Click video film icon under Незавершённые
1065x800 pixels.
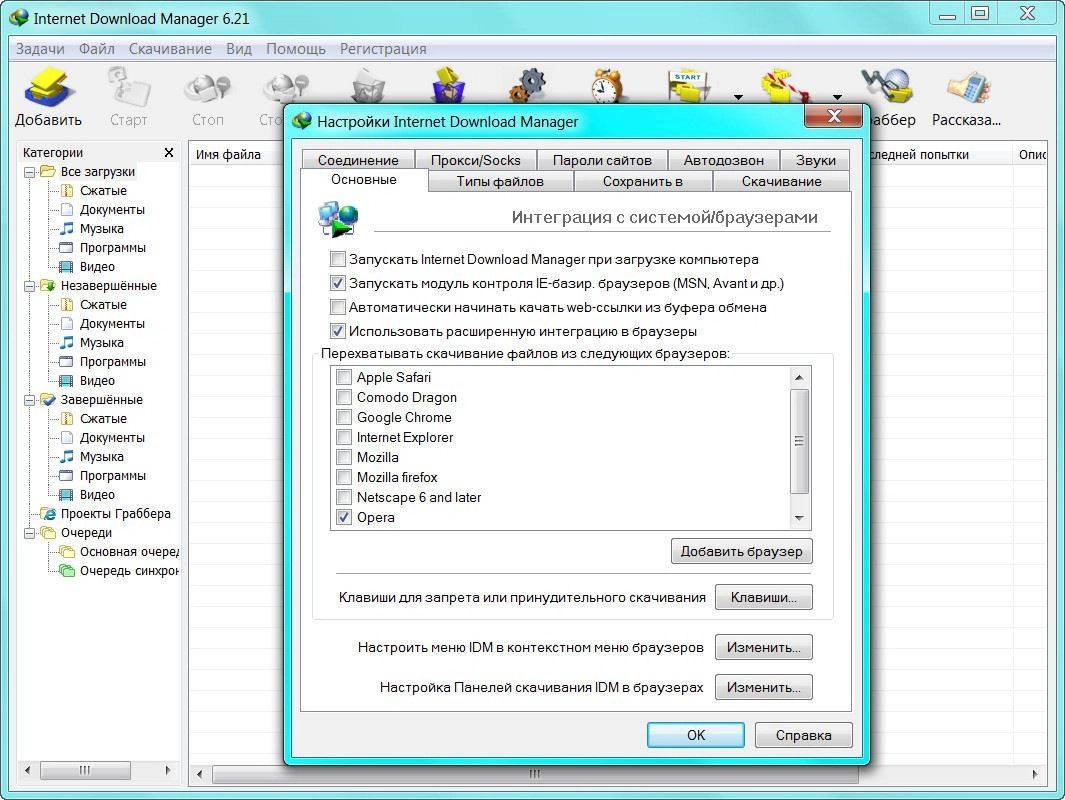point(67,380)
